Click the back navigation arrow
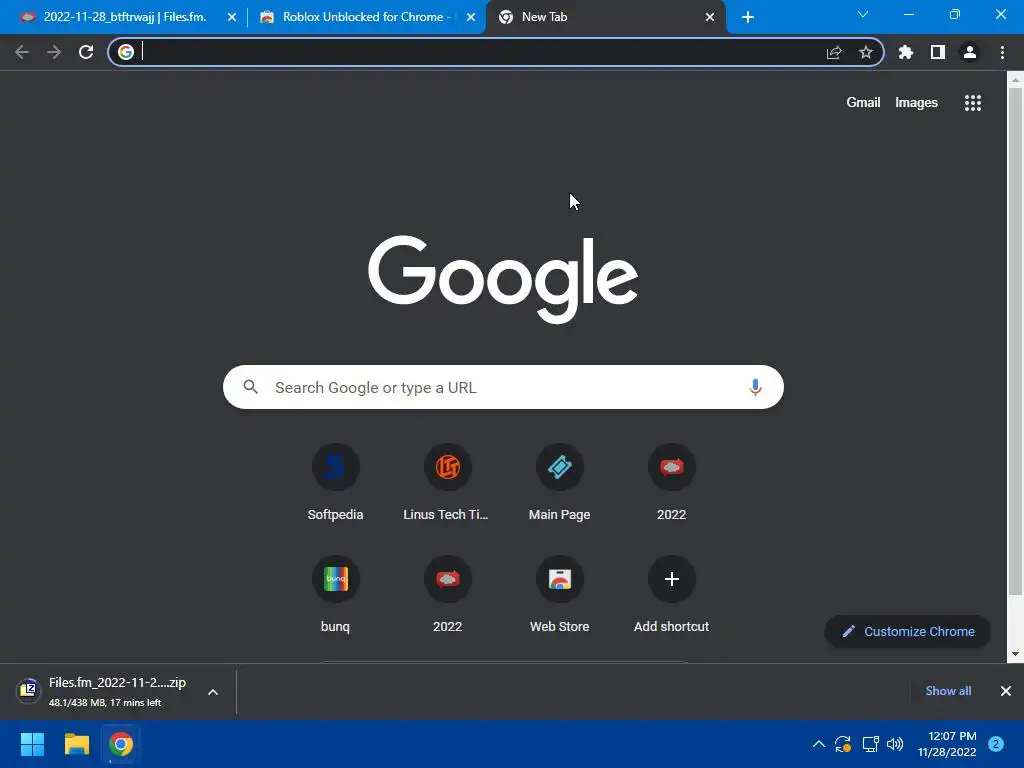The height and width of the screenshot is (768, 1024). (22, 52)
